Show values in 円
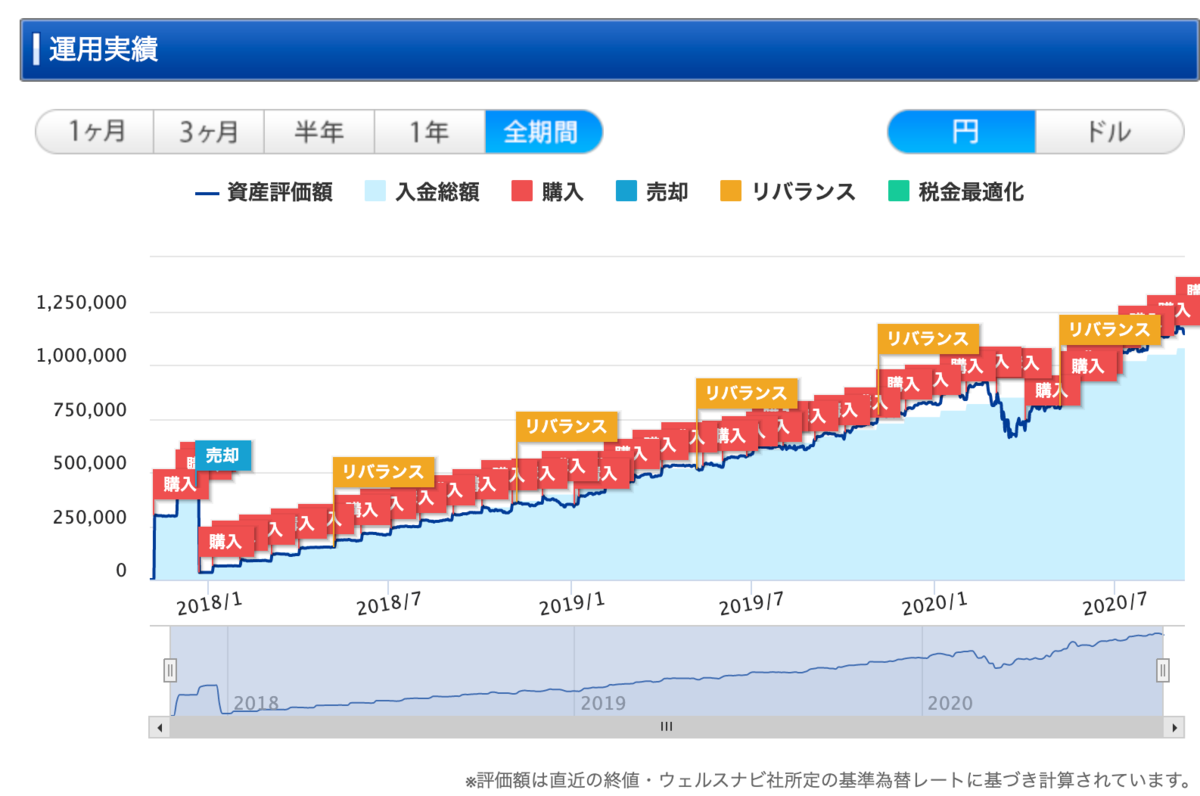Screen dimensions: 1200x796 pos(962,132)
